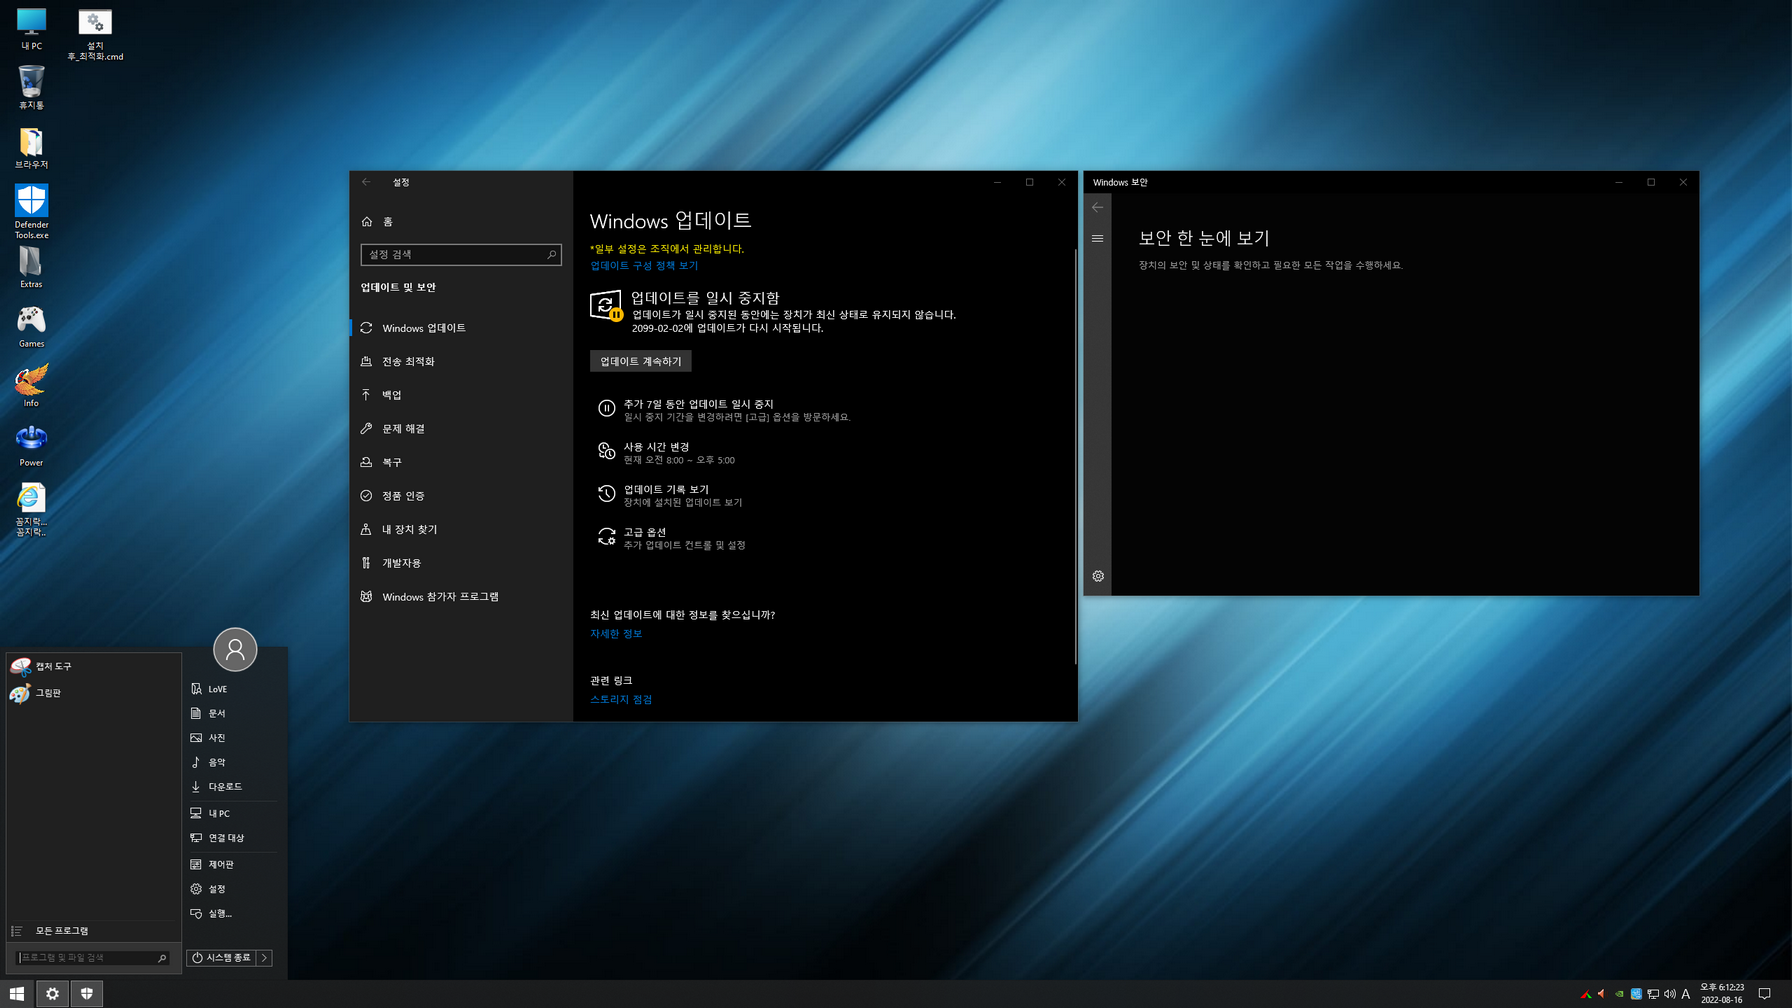Screen dimensions: 1792x1008
Task: Open the 설치 후_최적화.cmd desktop file
Action: click(x=95, y=35)
